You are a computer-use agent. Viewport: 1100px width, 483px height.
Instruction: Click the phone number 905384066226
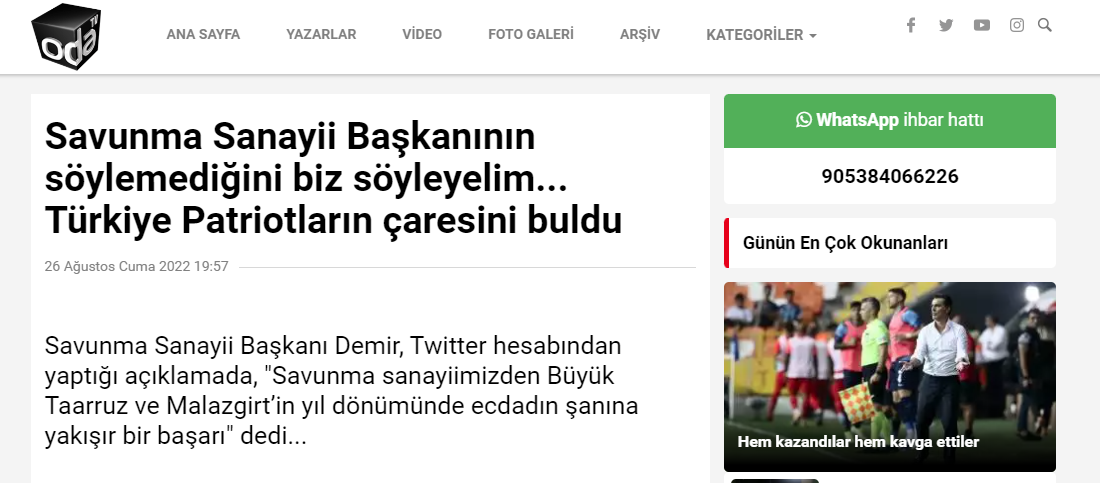(890, 176)
